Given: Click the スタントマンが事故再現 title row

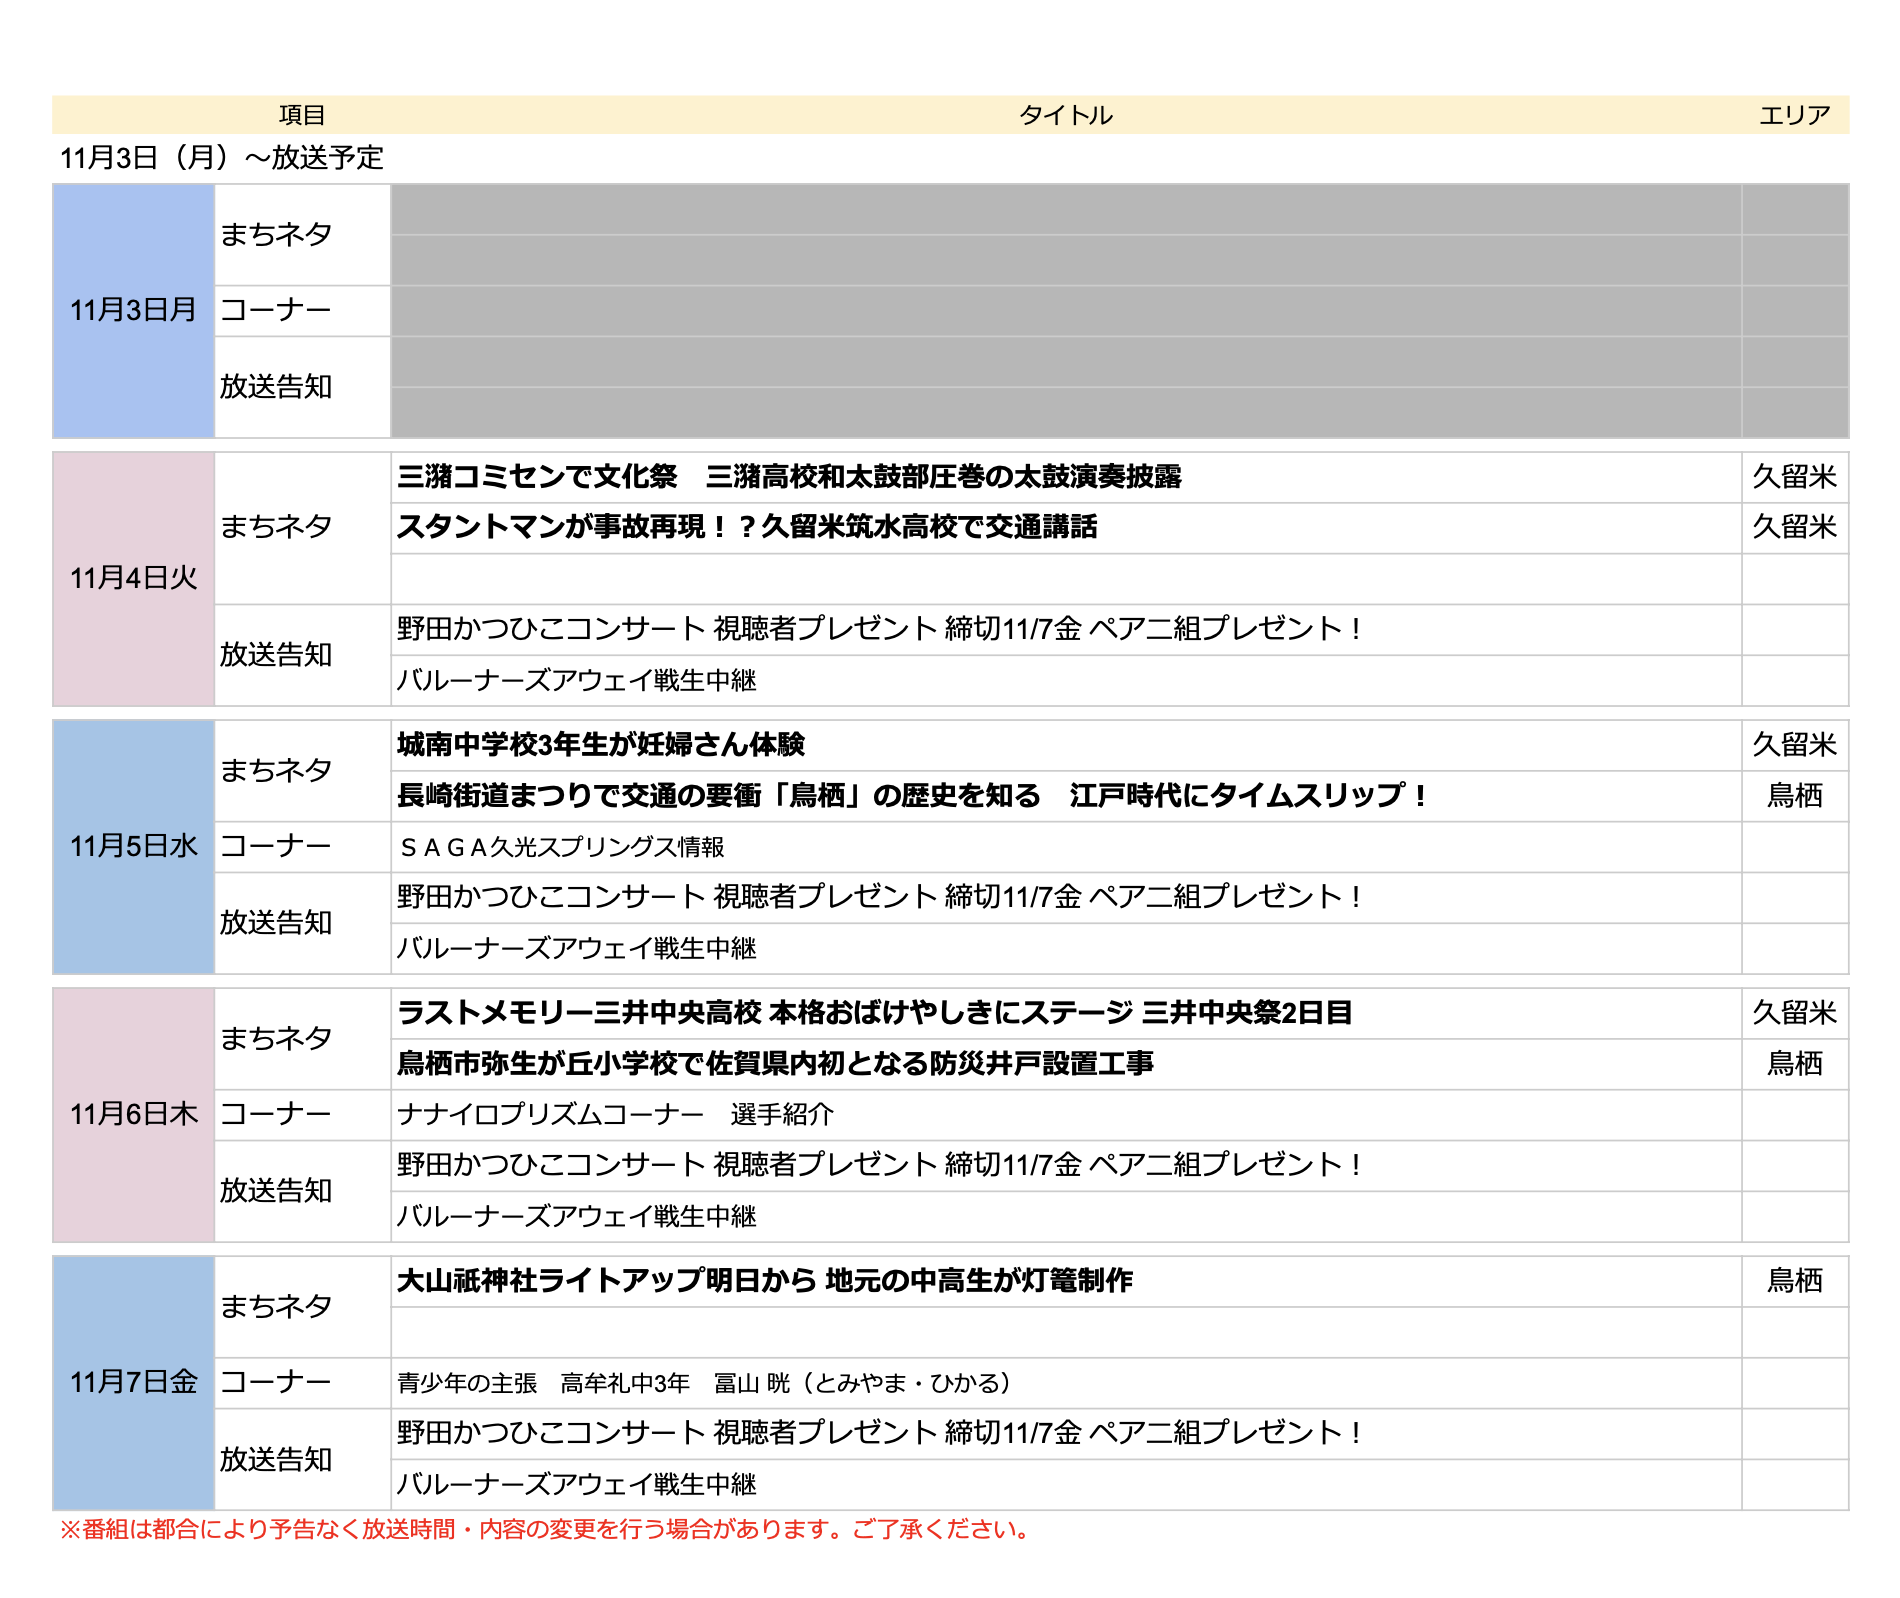Looking at the screenshot, I should [746, 527].
